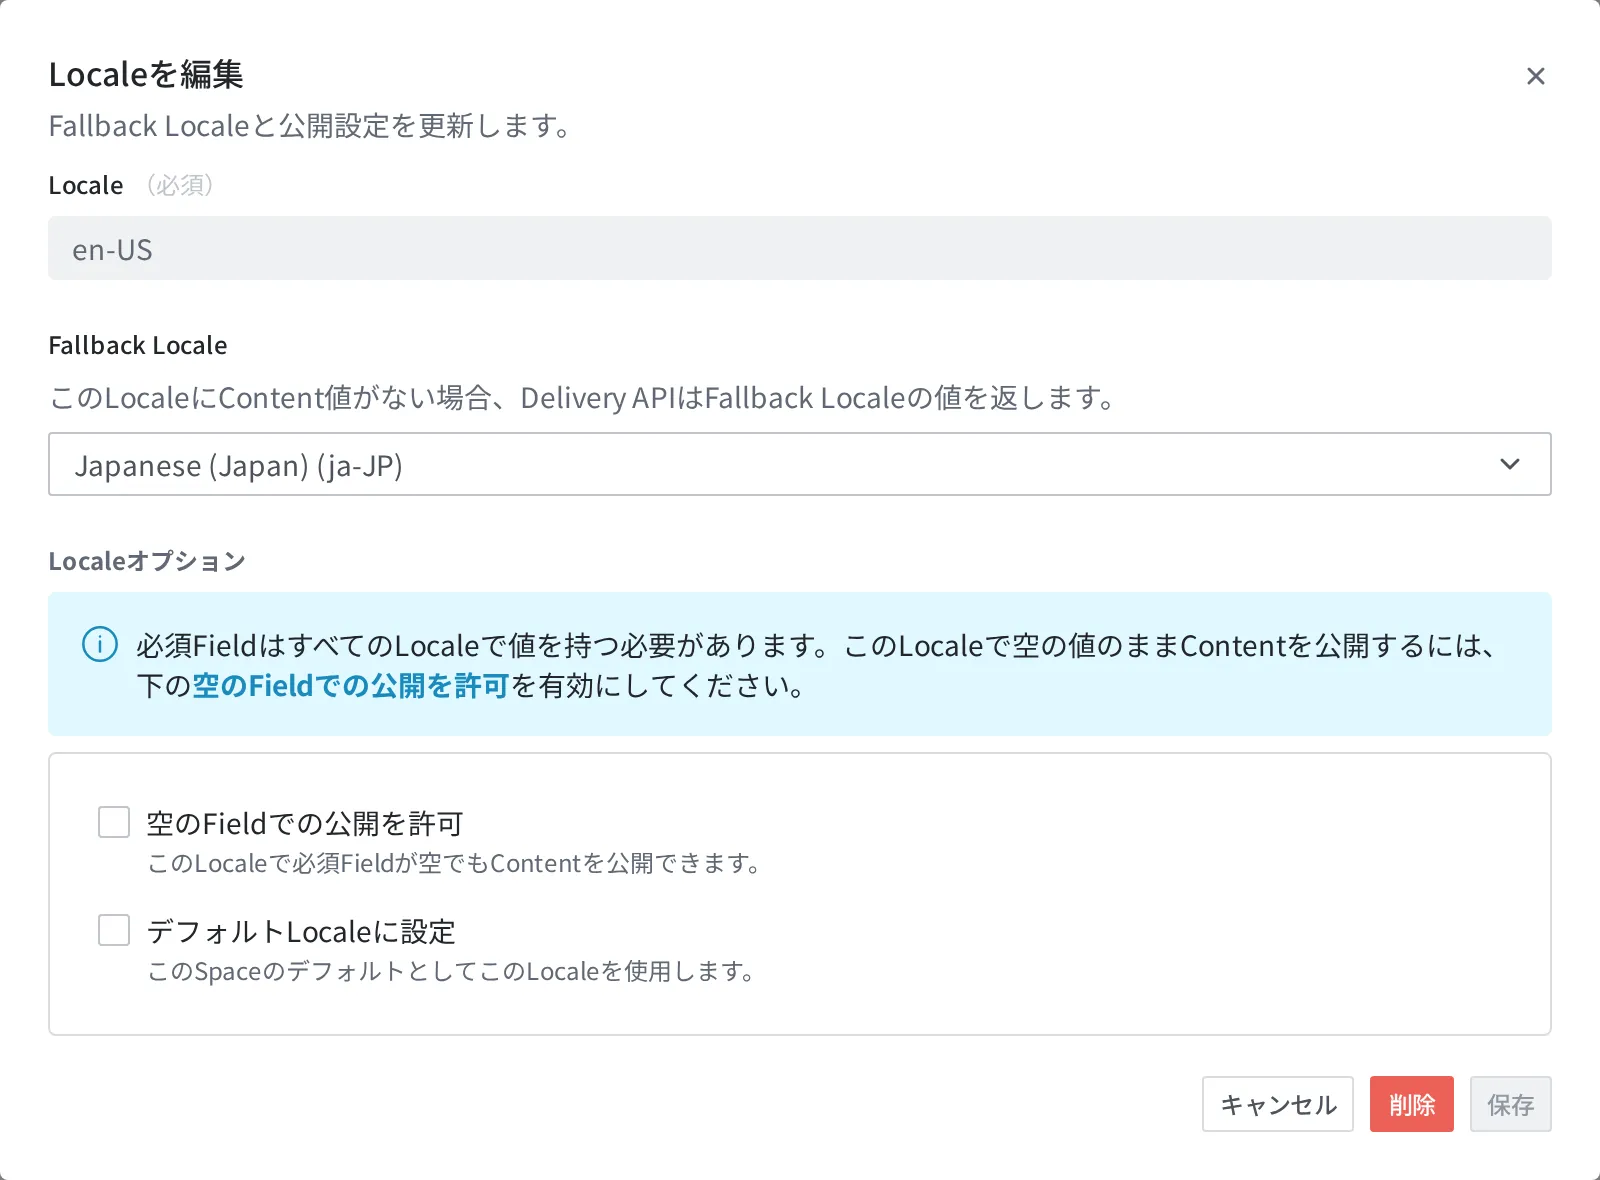Enable 空のFieldでの公開を許可 checkbox
Viewport: 1600px width, 1180px height.
[114, 822]
